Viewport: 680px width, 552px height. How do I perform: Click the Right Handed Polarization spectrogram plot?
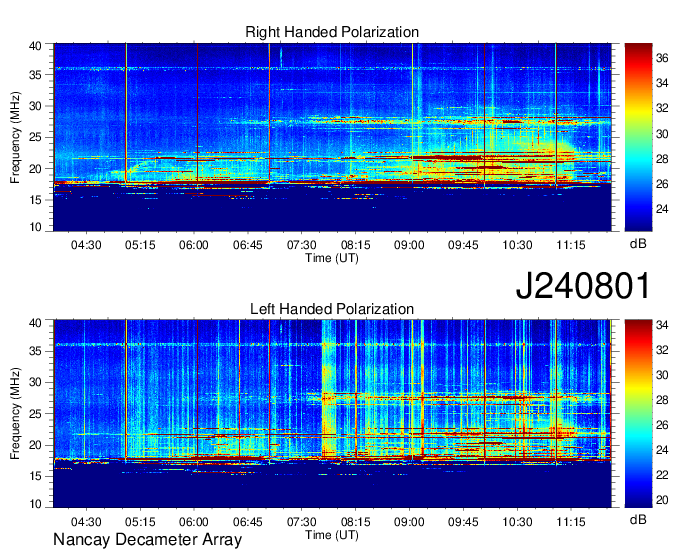click(x=332, y=137)
